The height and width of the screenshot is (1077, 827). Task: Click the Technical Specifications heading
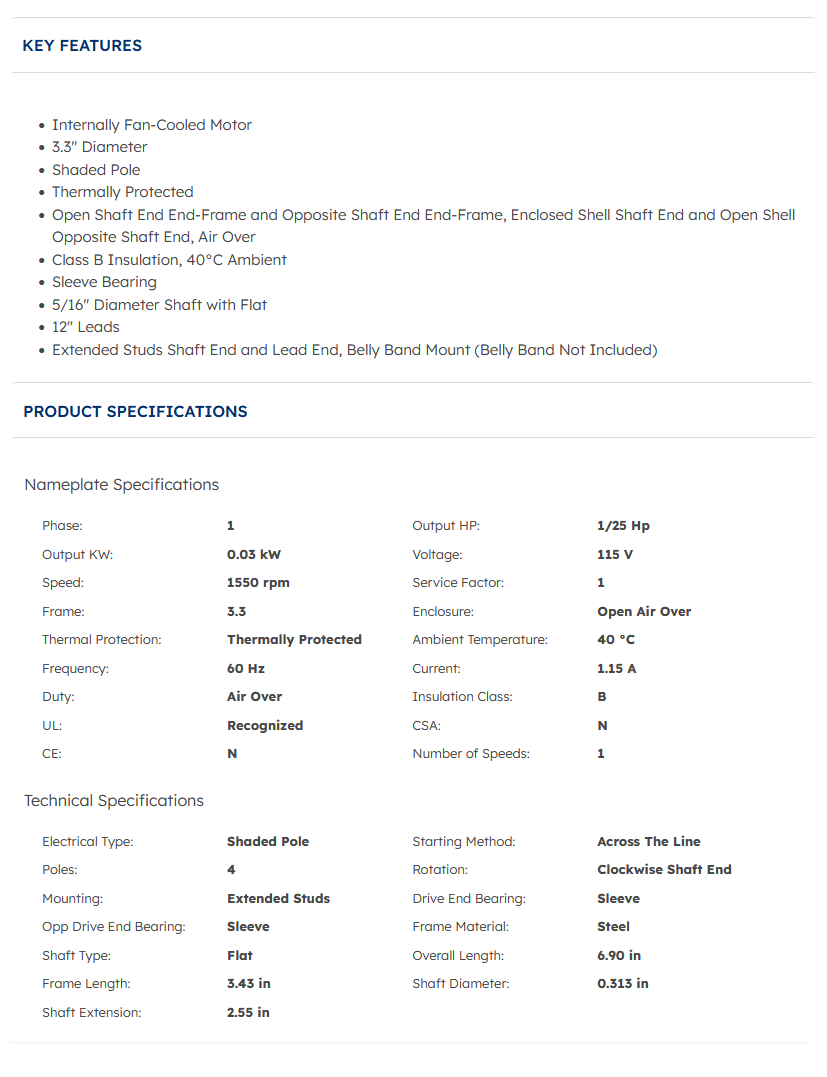[114, 801]
